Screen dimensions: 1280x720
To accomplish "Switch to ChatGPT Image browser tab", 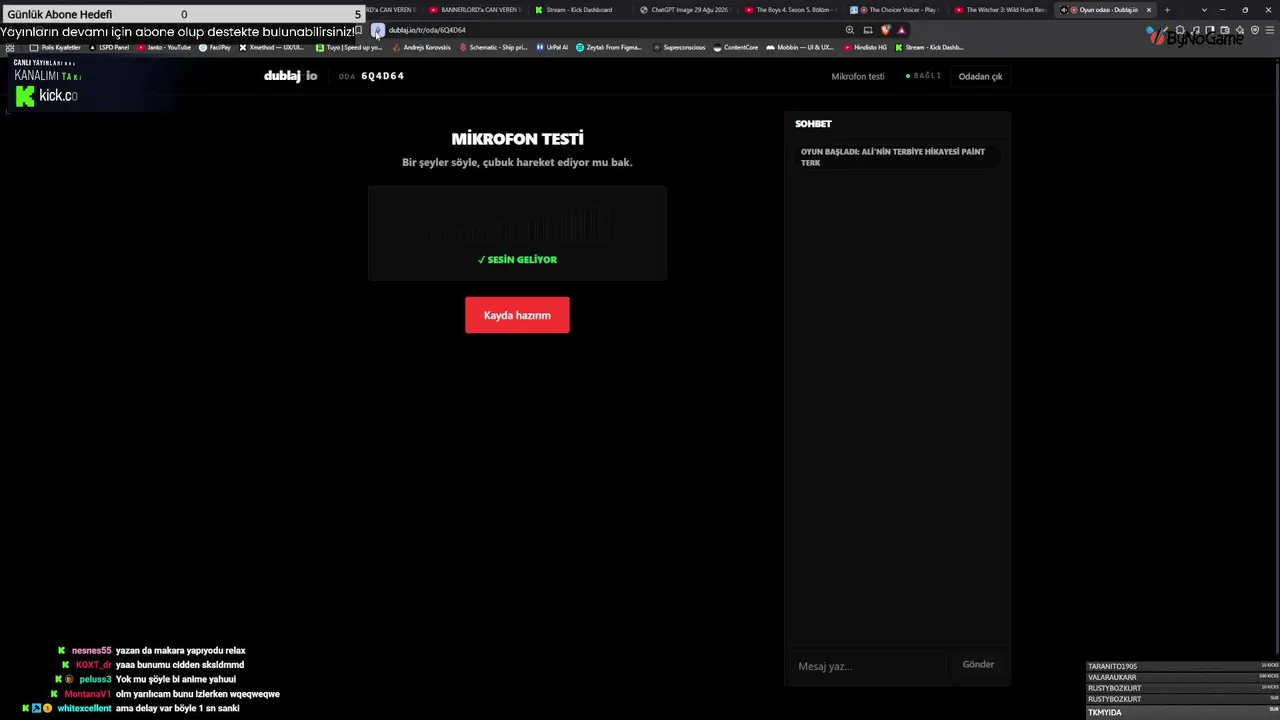I will pos(684,10).
